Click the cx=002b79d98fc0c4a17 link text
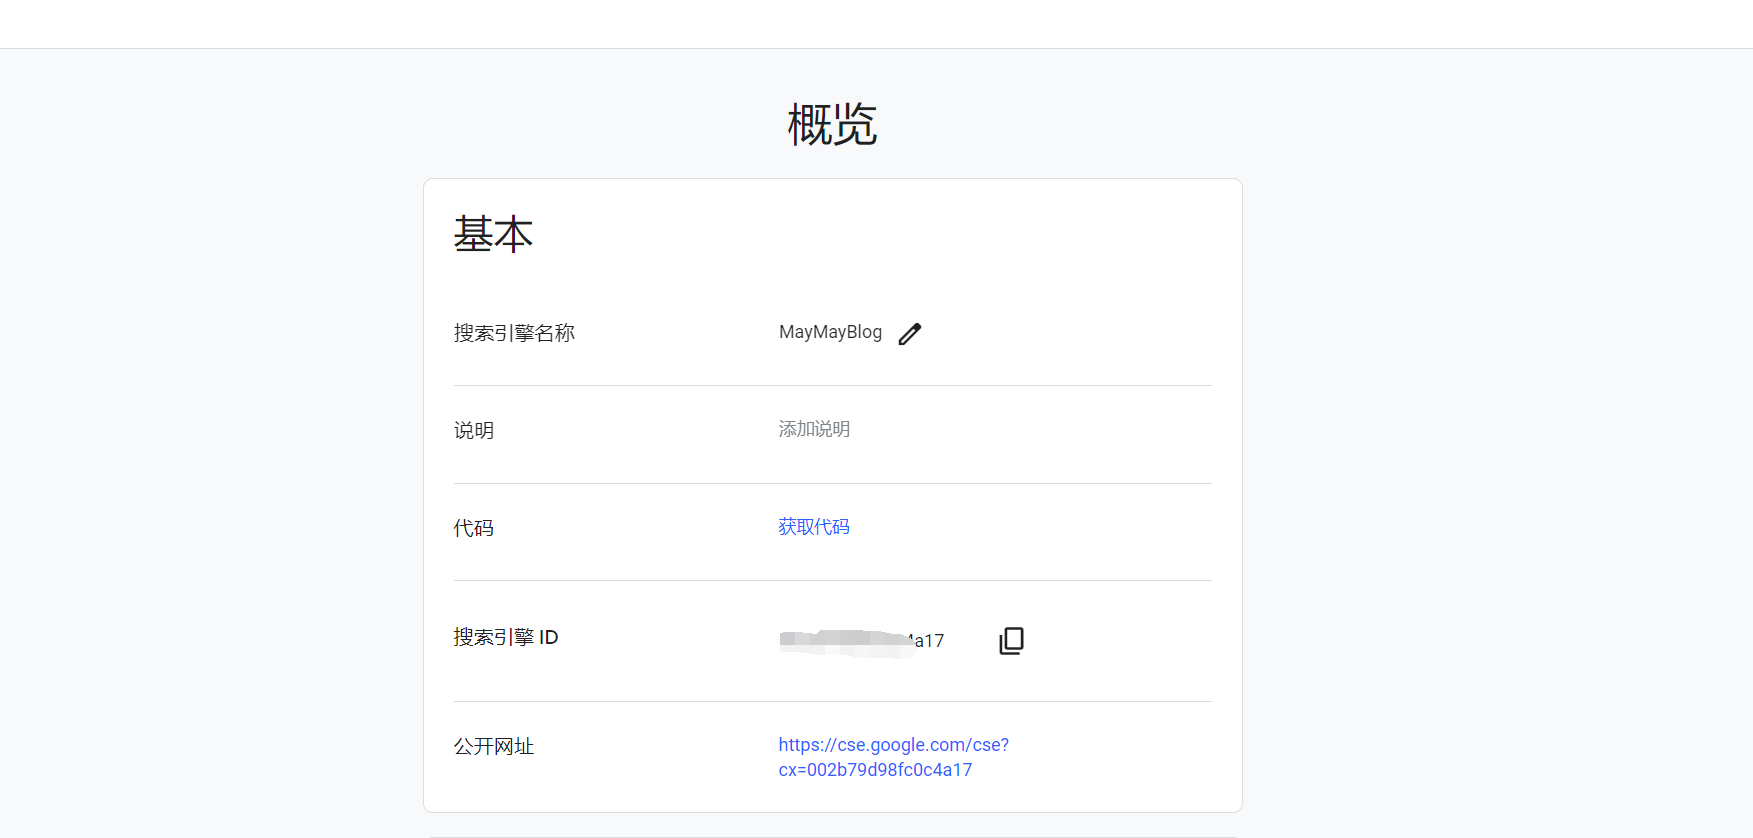The height and width of the screenshot is (838, 1753). (875, 770)
